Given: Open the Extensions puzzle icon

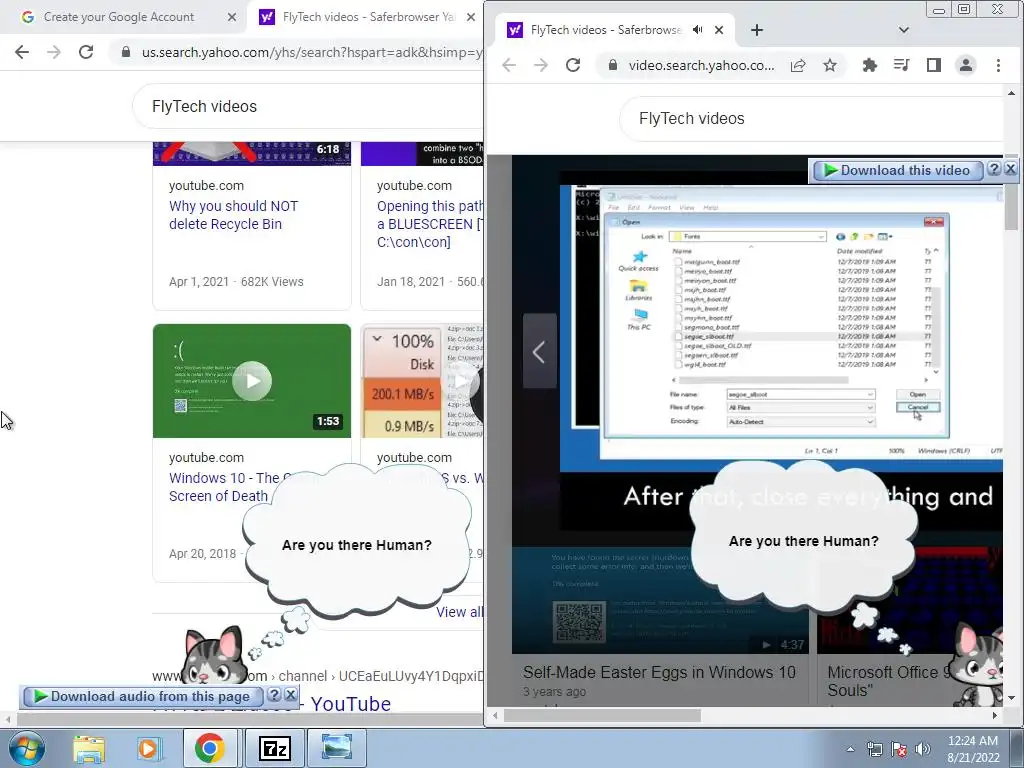Looking at the screenshot, I should coord(869,65).
